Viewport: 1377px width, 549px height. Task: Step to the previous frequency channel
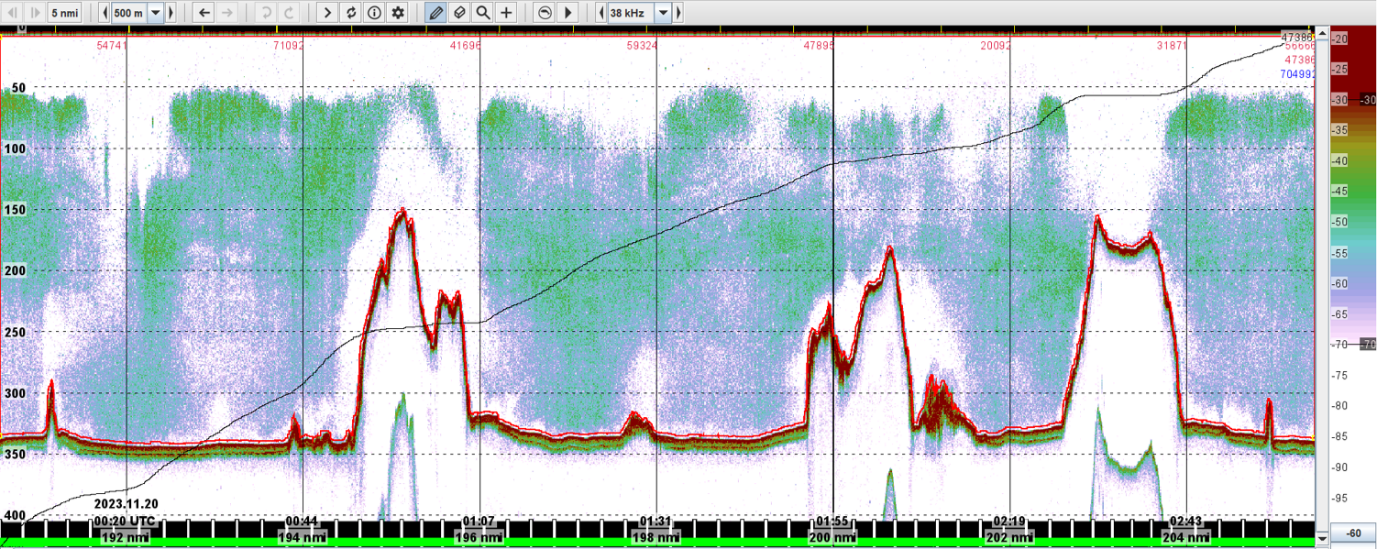[600, 13]
